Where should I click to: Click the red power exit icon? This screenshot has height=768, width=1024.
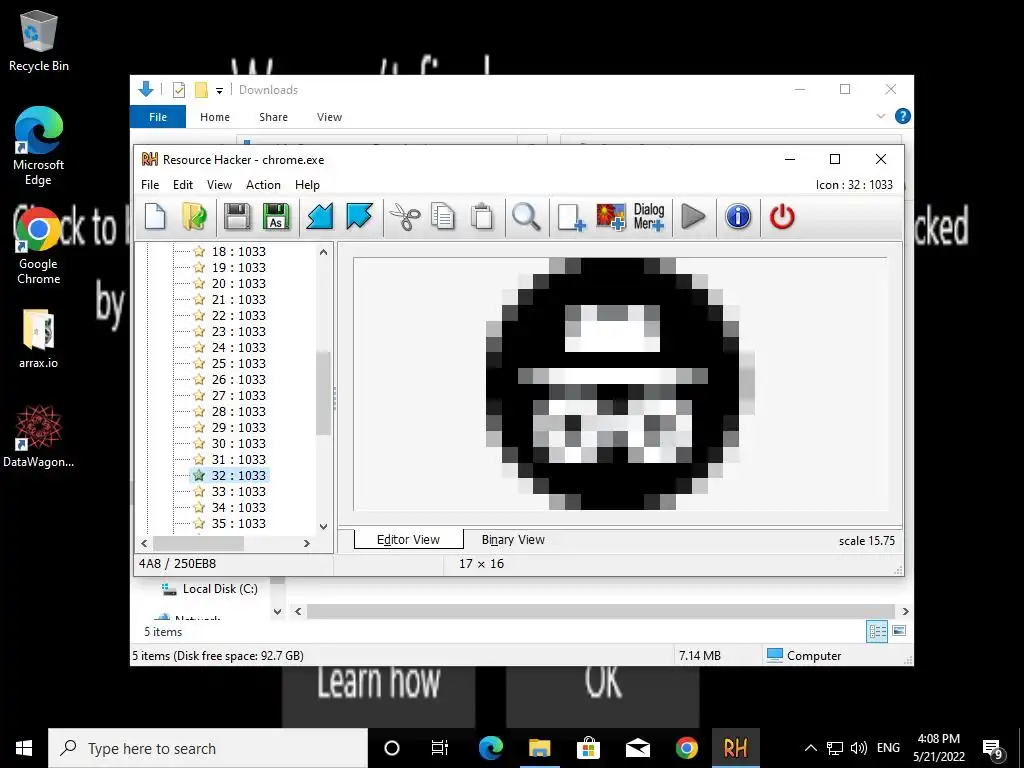coord(782,217)
